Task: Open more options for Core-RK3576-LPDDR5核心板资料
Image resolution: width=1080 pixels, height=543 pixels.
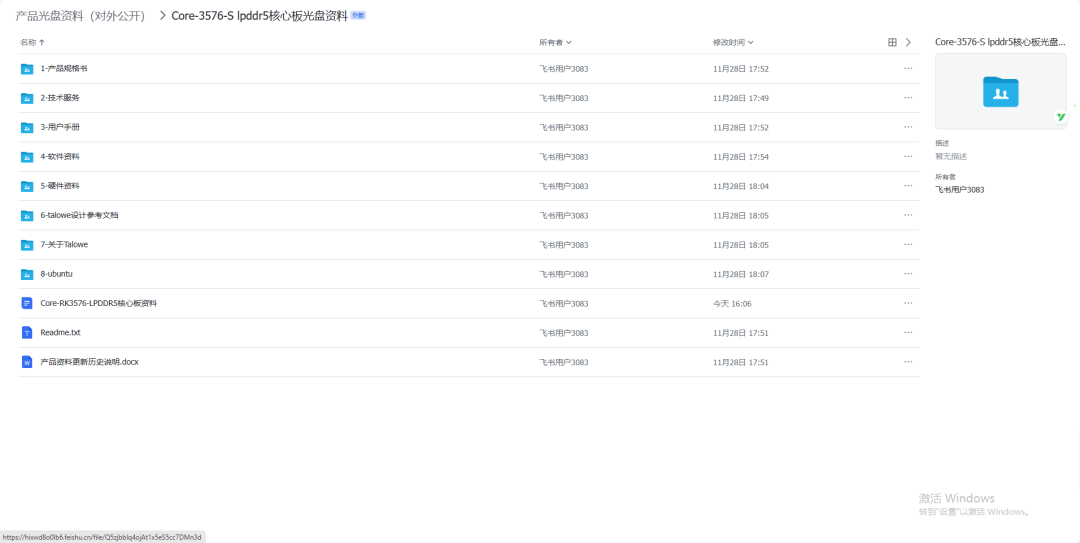Action: pos(908,303)
